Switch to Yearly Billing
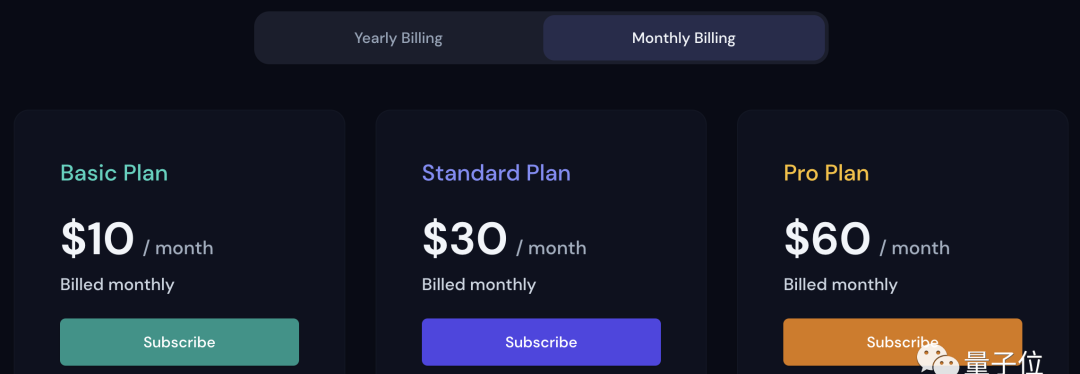The image size is (1080, 374). pyautogui.click(x=398, y=38)
